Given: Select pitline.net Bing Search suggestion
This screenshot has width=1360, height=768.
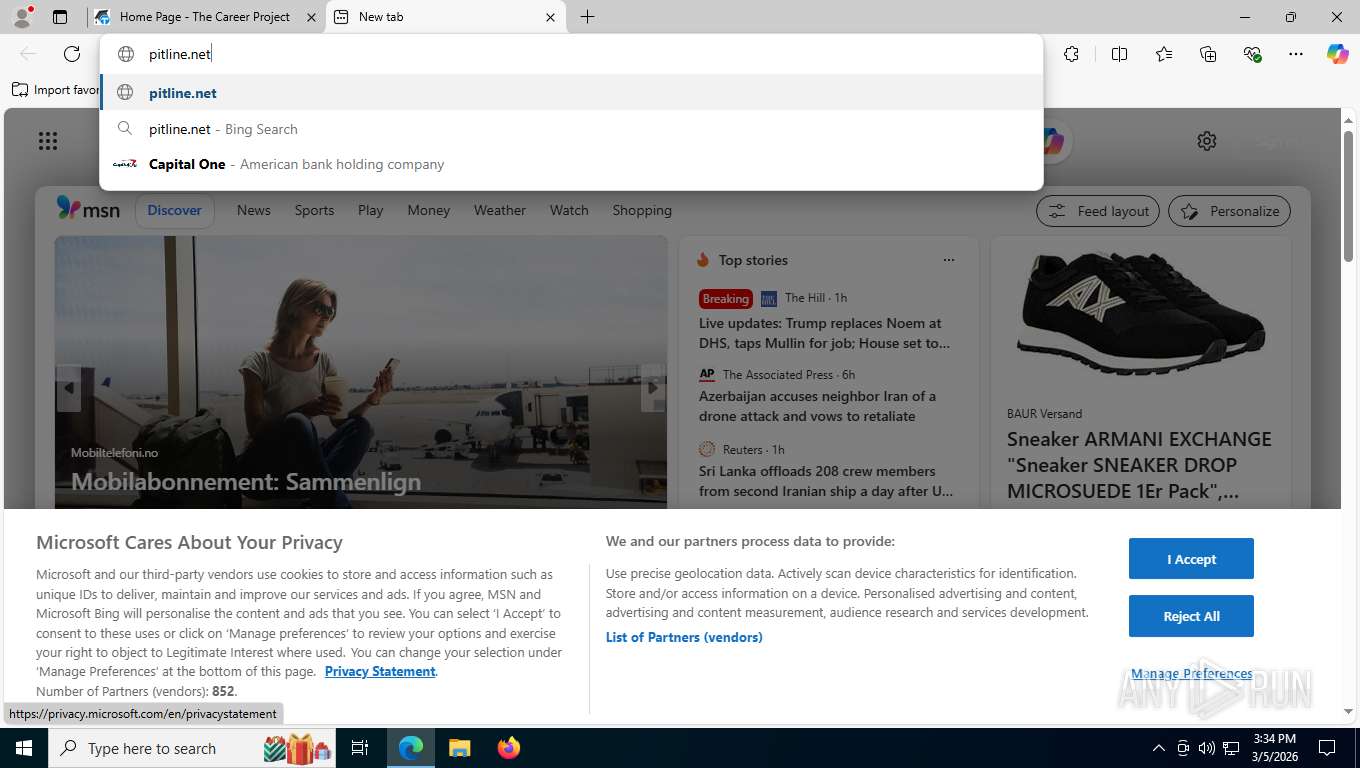Looking at the screenshot, I should (571, 129).
